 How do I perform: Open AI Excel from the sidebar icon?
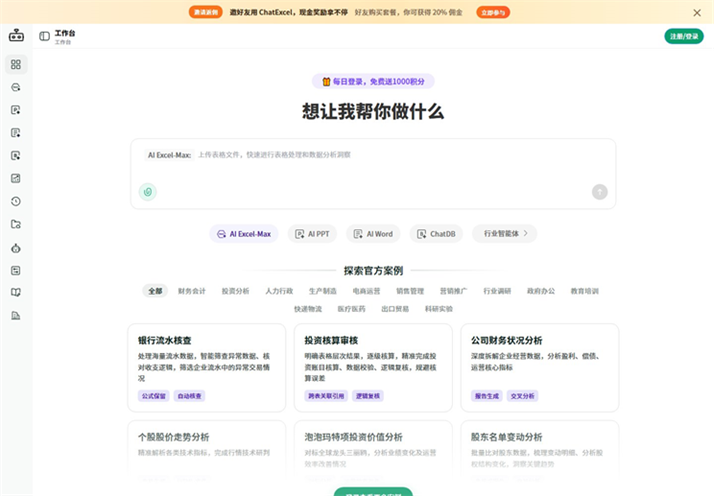pyautogui.click(x=16, y=87)
